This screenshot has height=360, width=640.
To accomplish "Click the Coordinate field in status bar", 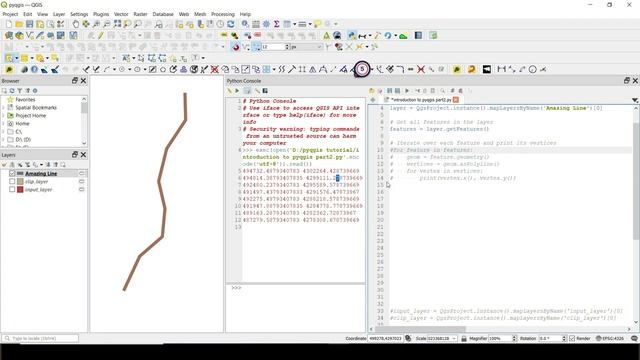I will click(385, 338).
